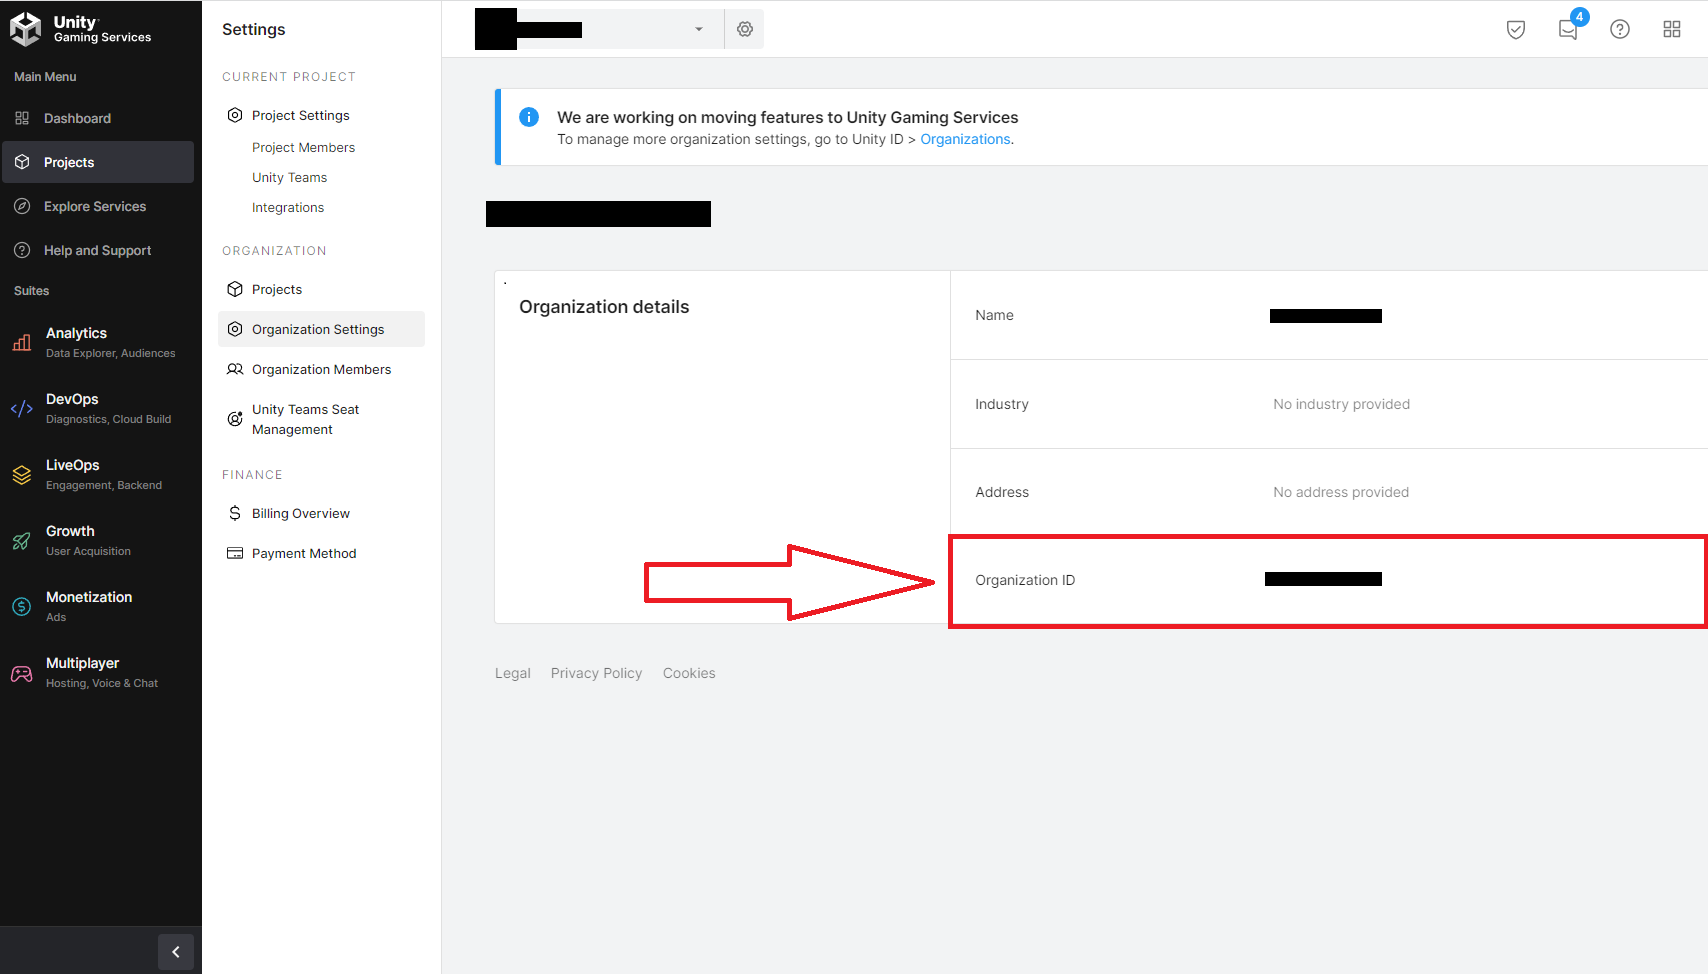Screen dimensions: 1708x974
Task: Click the Monetization suite title
Action: [x=89, y=597]
